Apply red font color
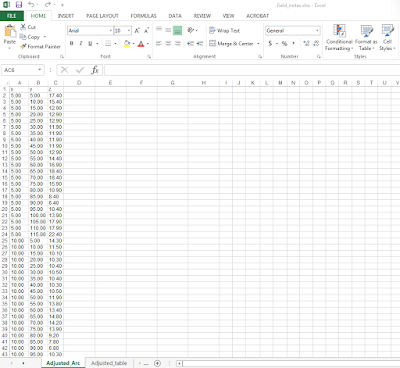400x368 pixels. (x=141, y=43)
